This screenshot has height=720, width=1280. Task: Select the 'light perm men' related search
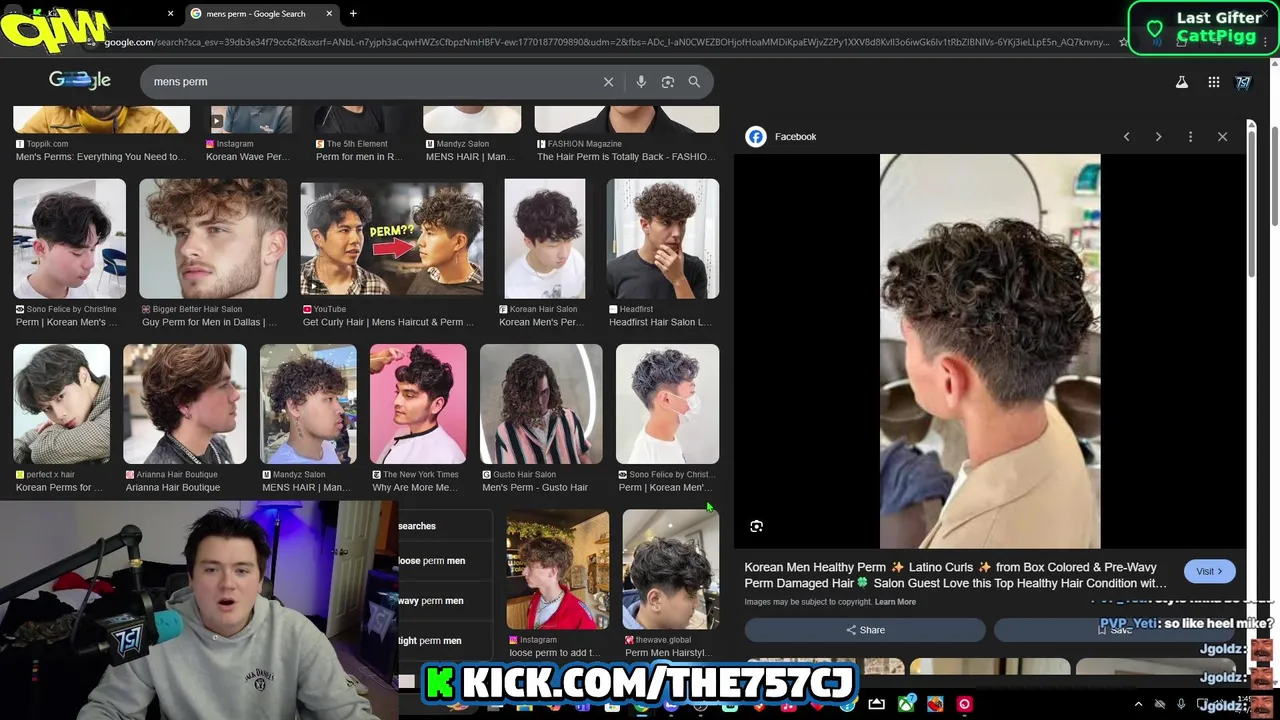[x=445, y=641]
